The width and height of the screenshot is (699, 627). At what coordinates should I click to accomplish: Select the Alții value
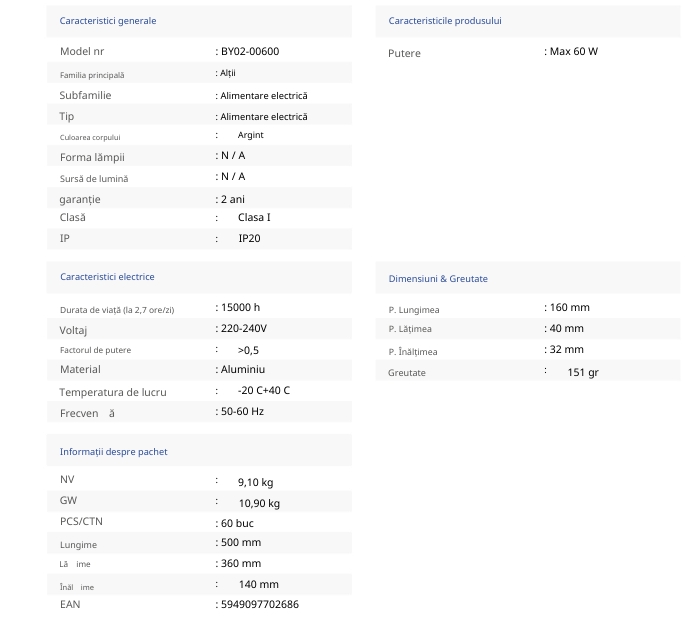click(228, 73)
